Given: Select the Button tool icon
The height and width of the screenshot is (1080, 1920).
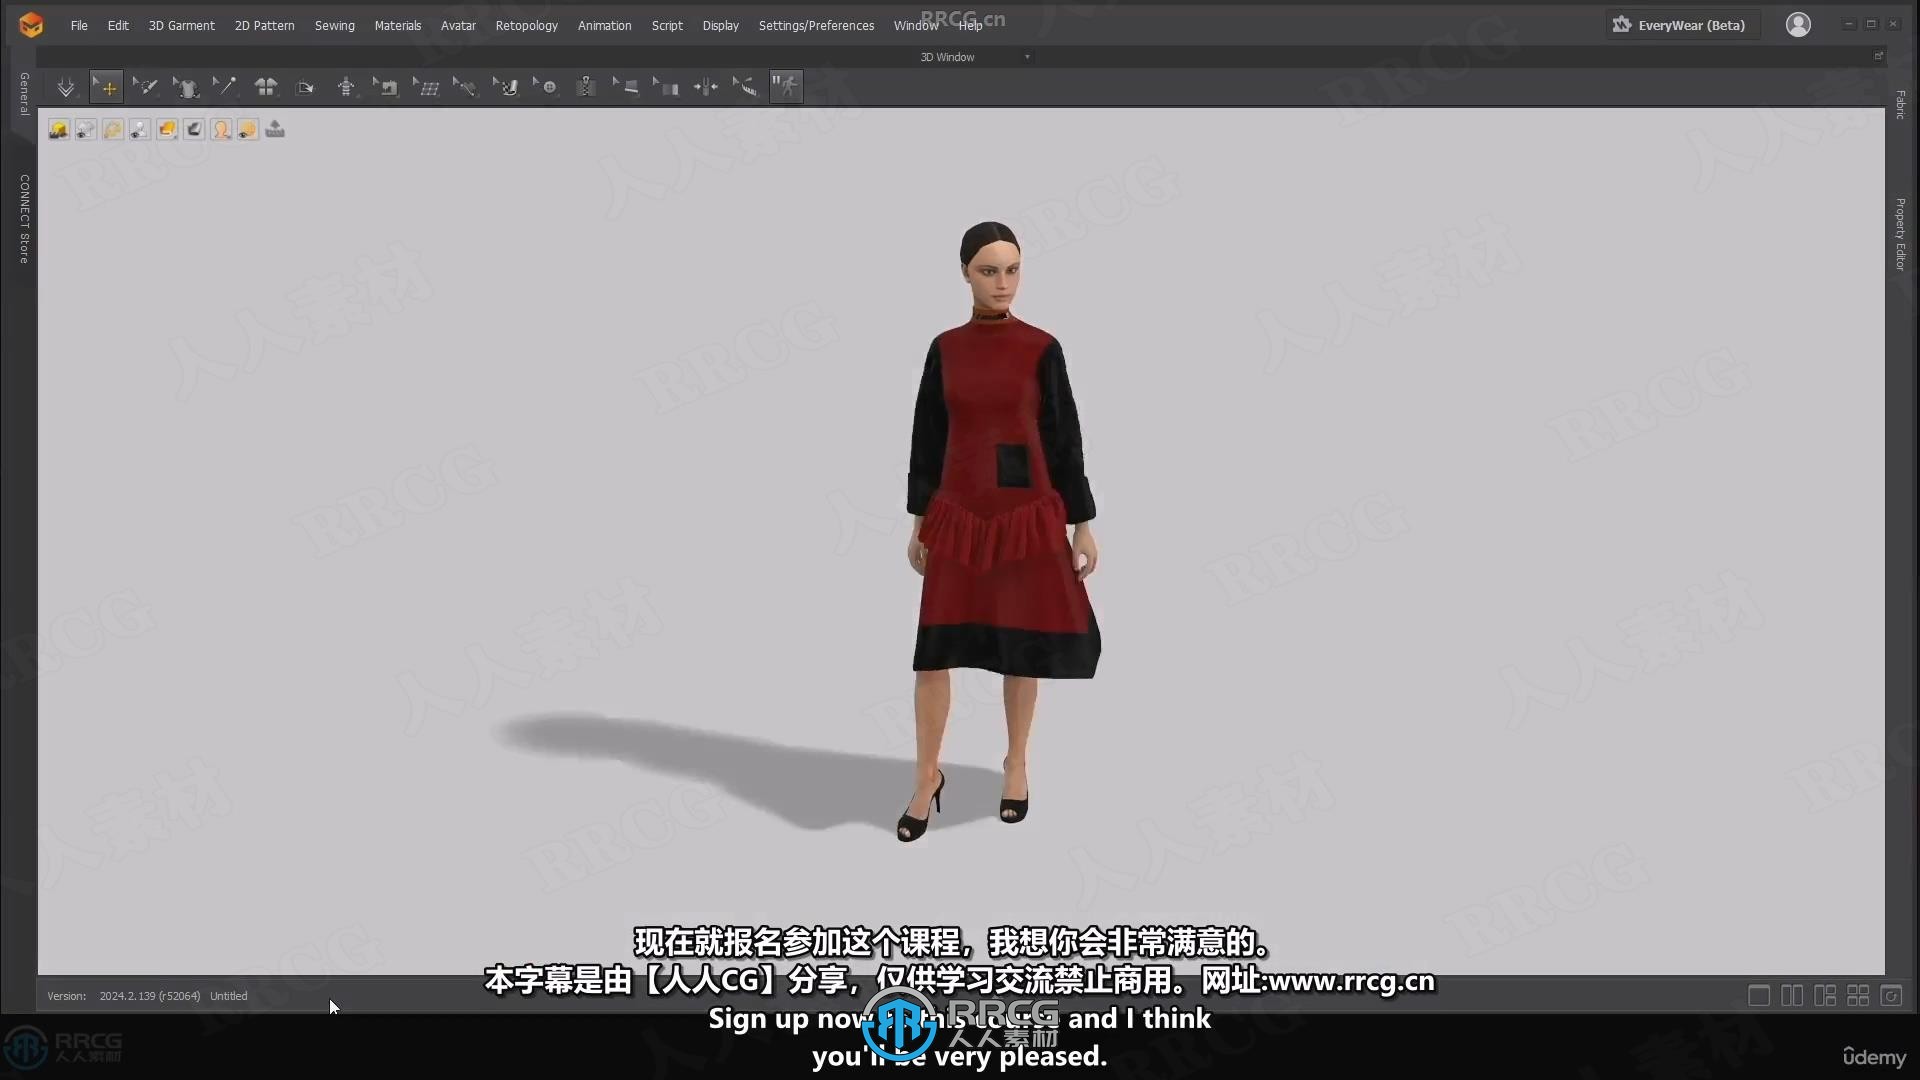Looking at the screenshot, I should [546, 87].
